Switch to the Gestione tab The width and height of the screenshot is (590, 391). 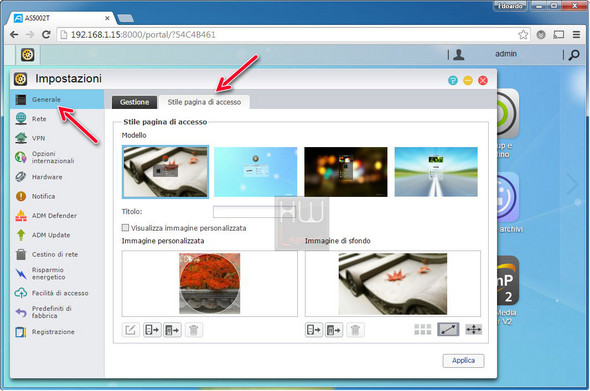[134, 102]
